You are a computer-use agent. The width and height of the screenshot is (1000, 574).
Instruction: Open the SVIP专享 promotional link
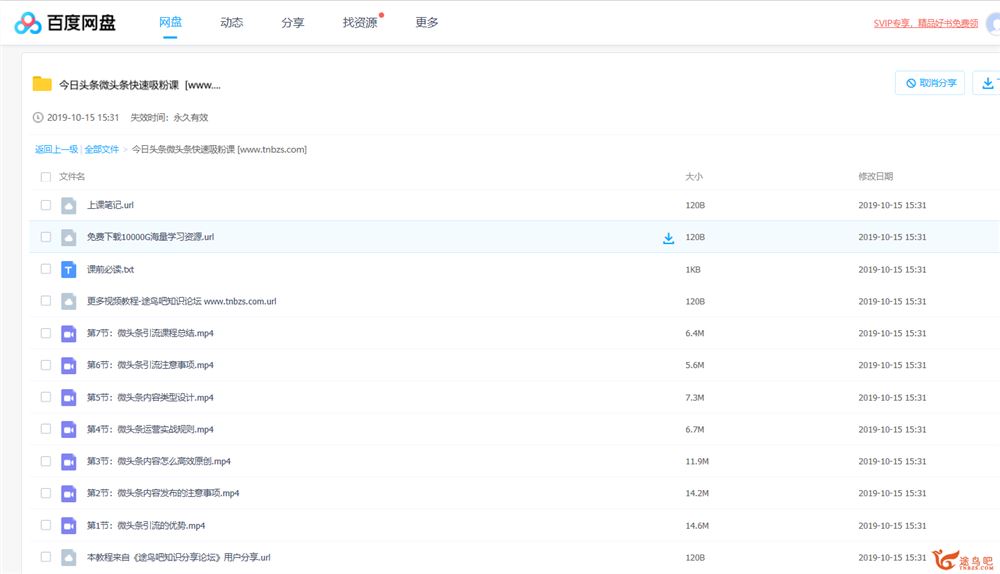[925, 23]
